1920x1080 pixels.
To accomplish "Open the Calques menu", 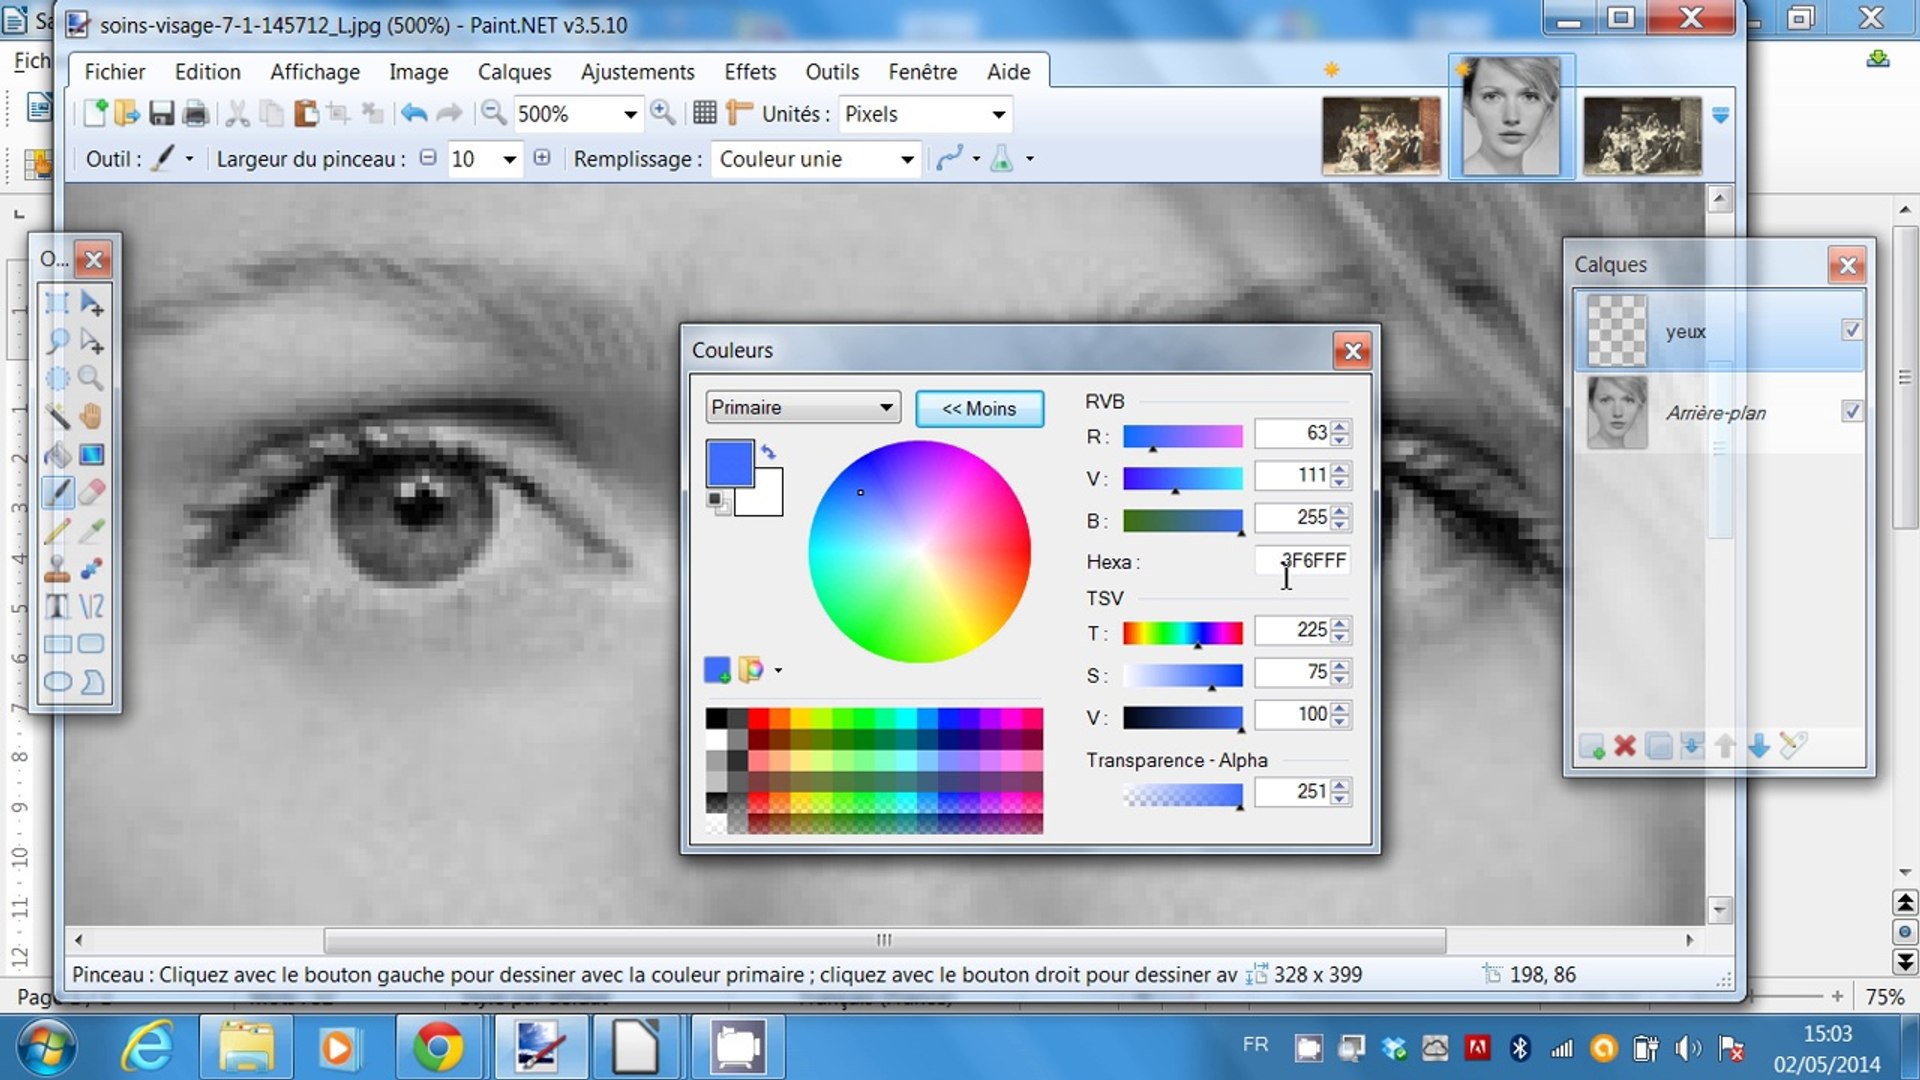I will pos(514,72).
